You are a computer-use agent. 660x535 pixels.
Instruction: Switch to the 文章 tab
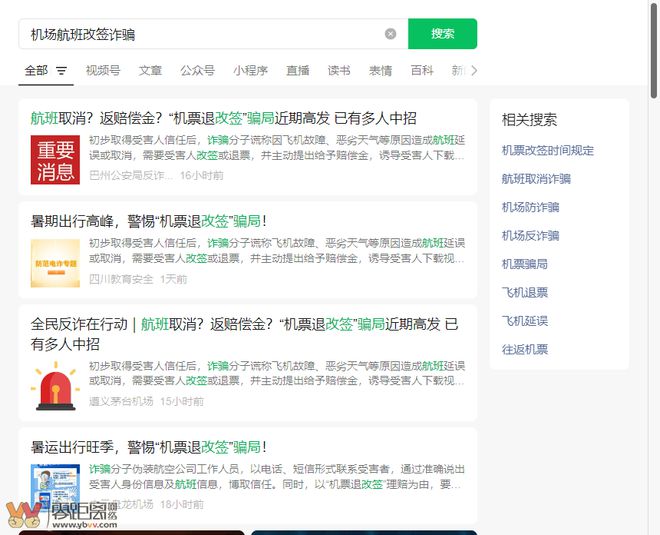[150, 71]
